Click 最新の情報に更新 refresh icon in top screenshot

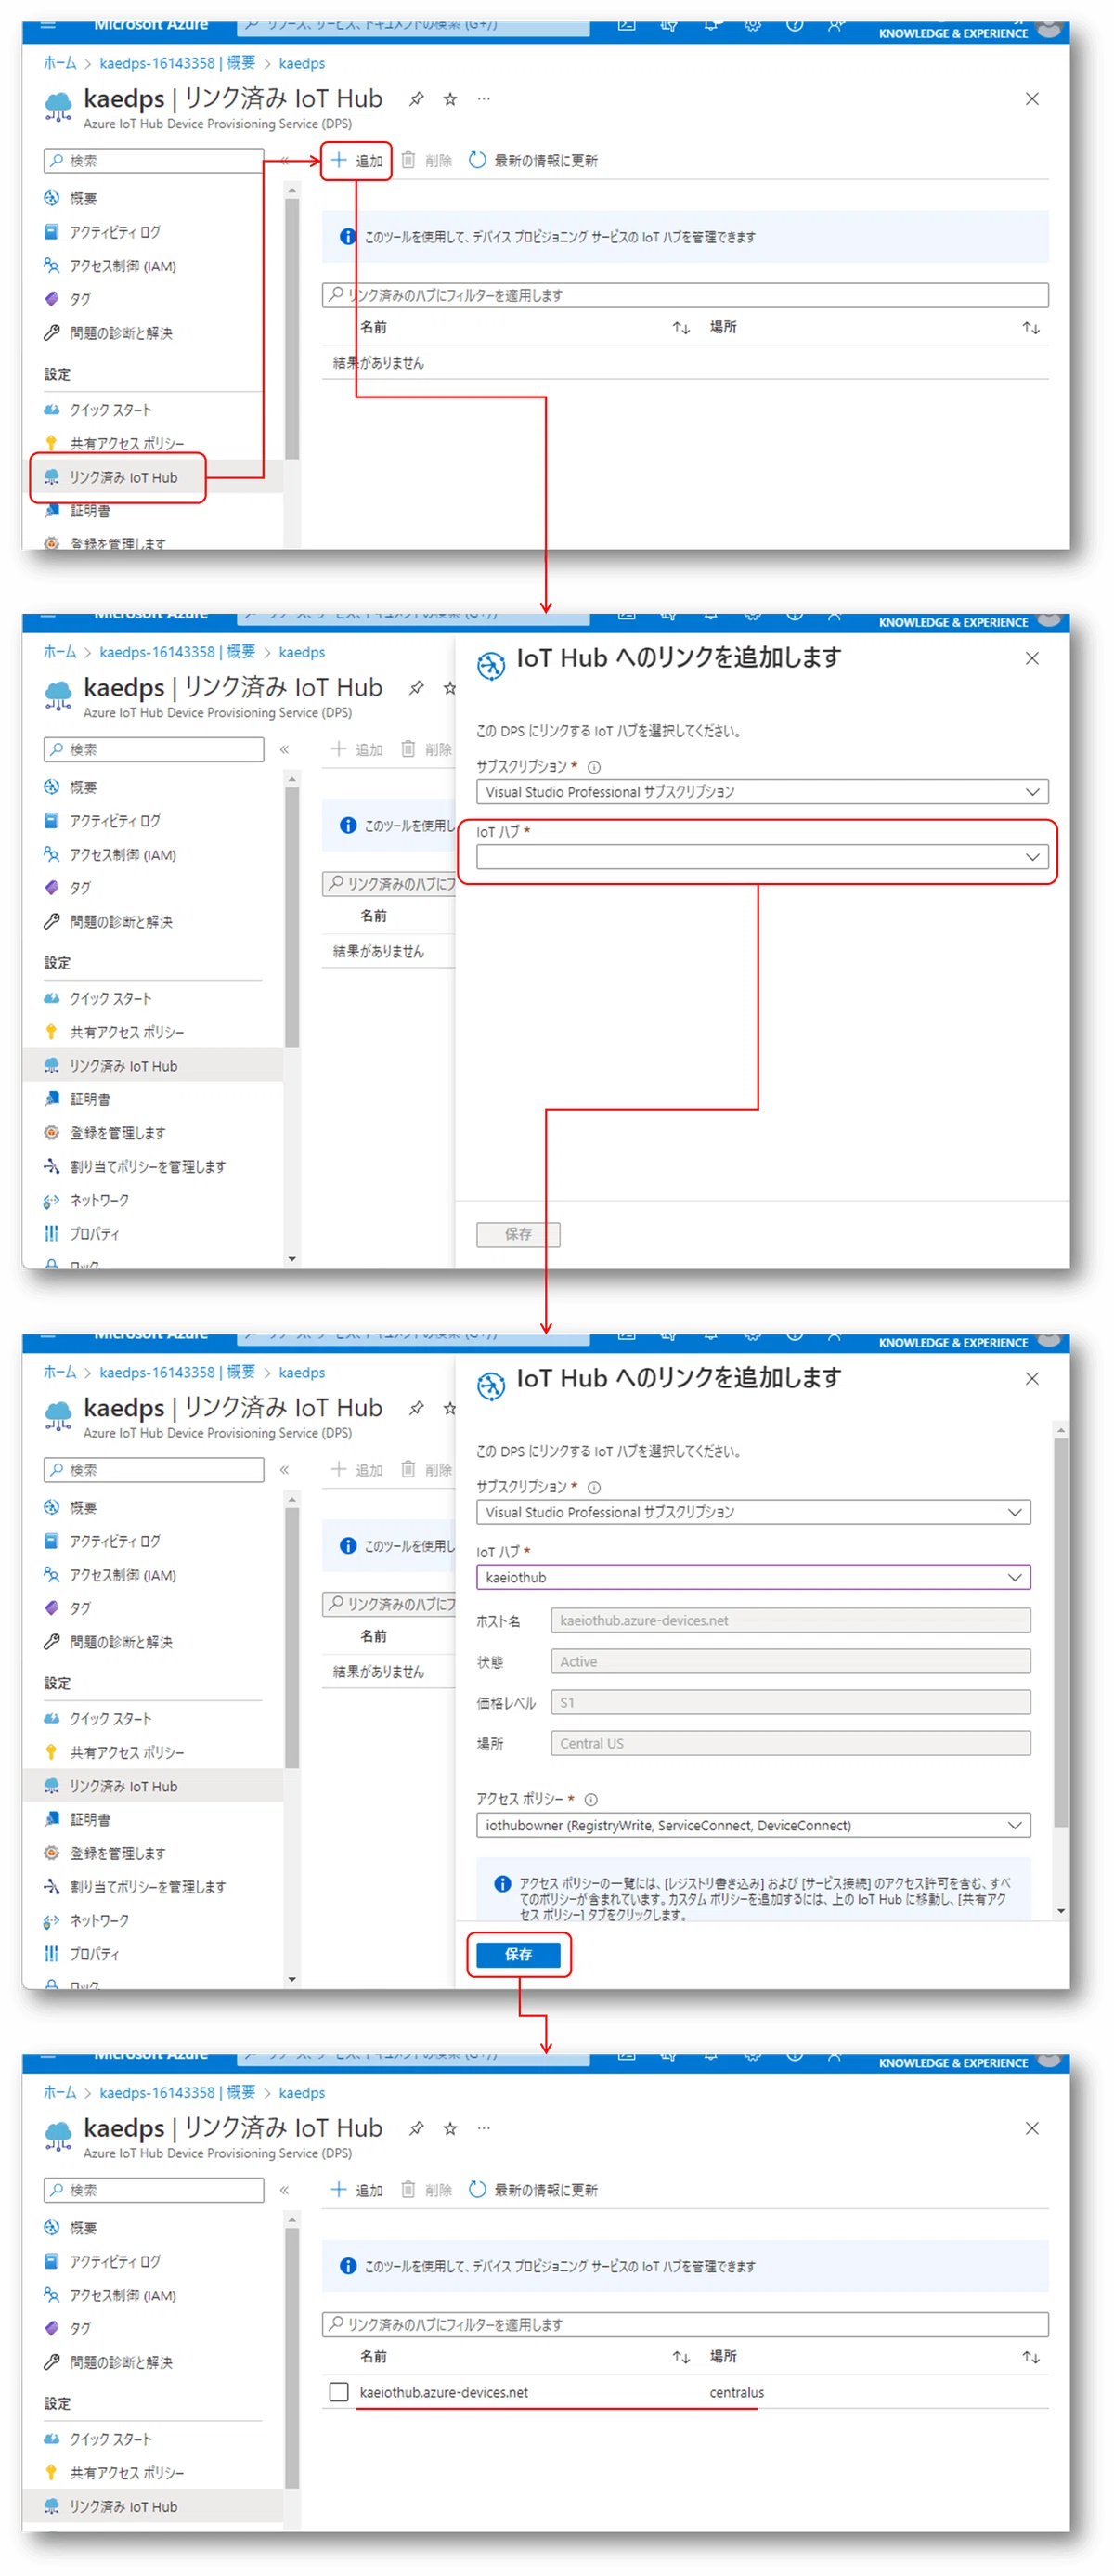tap(477, 160)
